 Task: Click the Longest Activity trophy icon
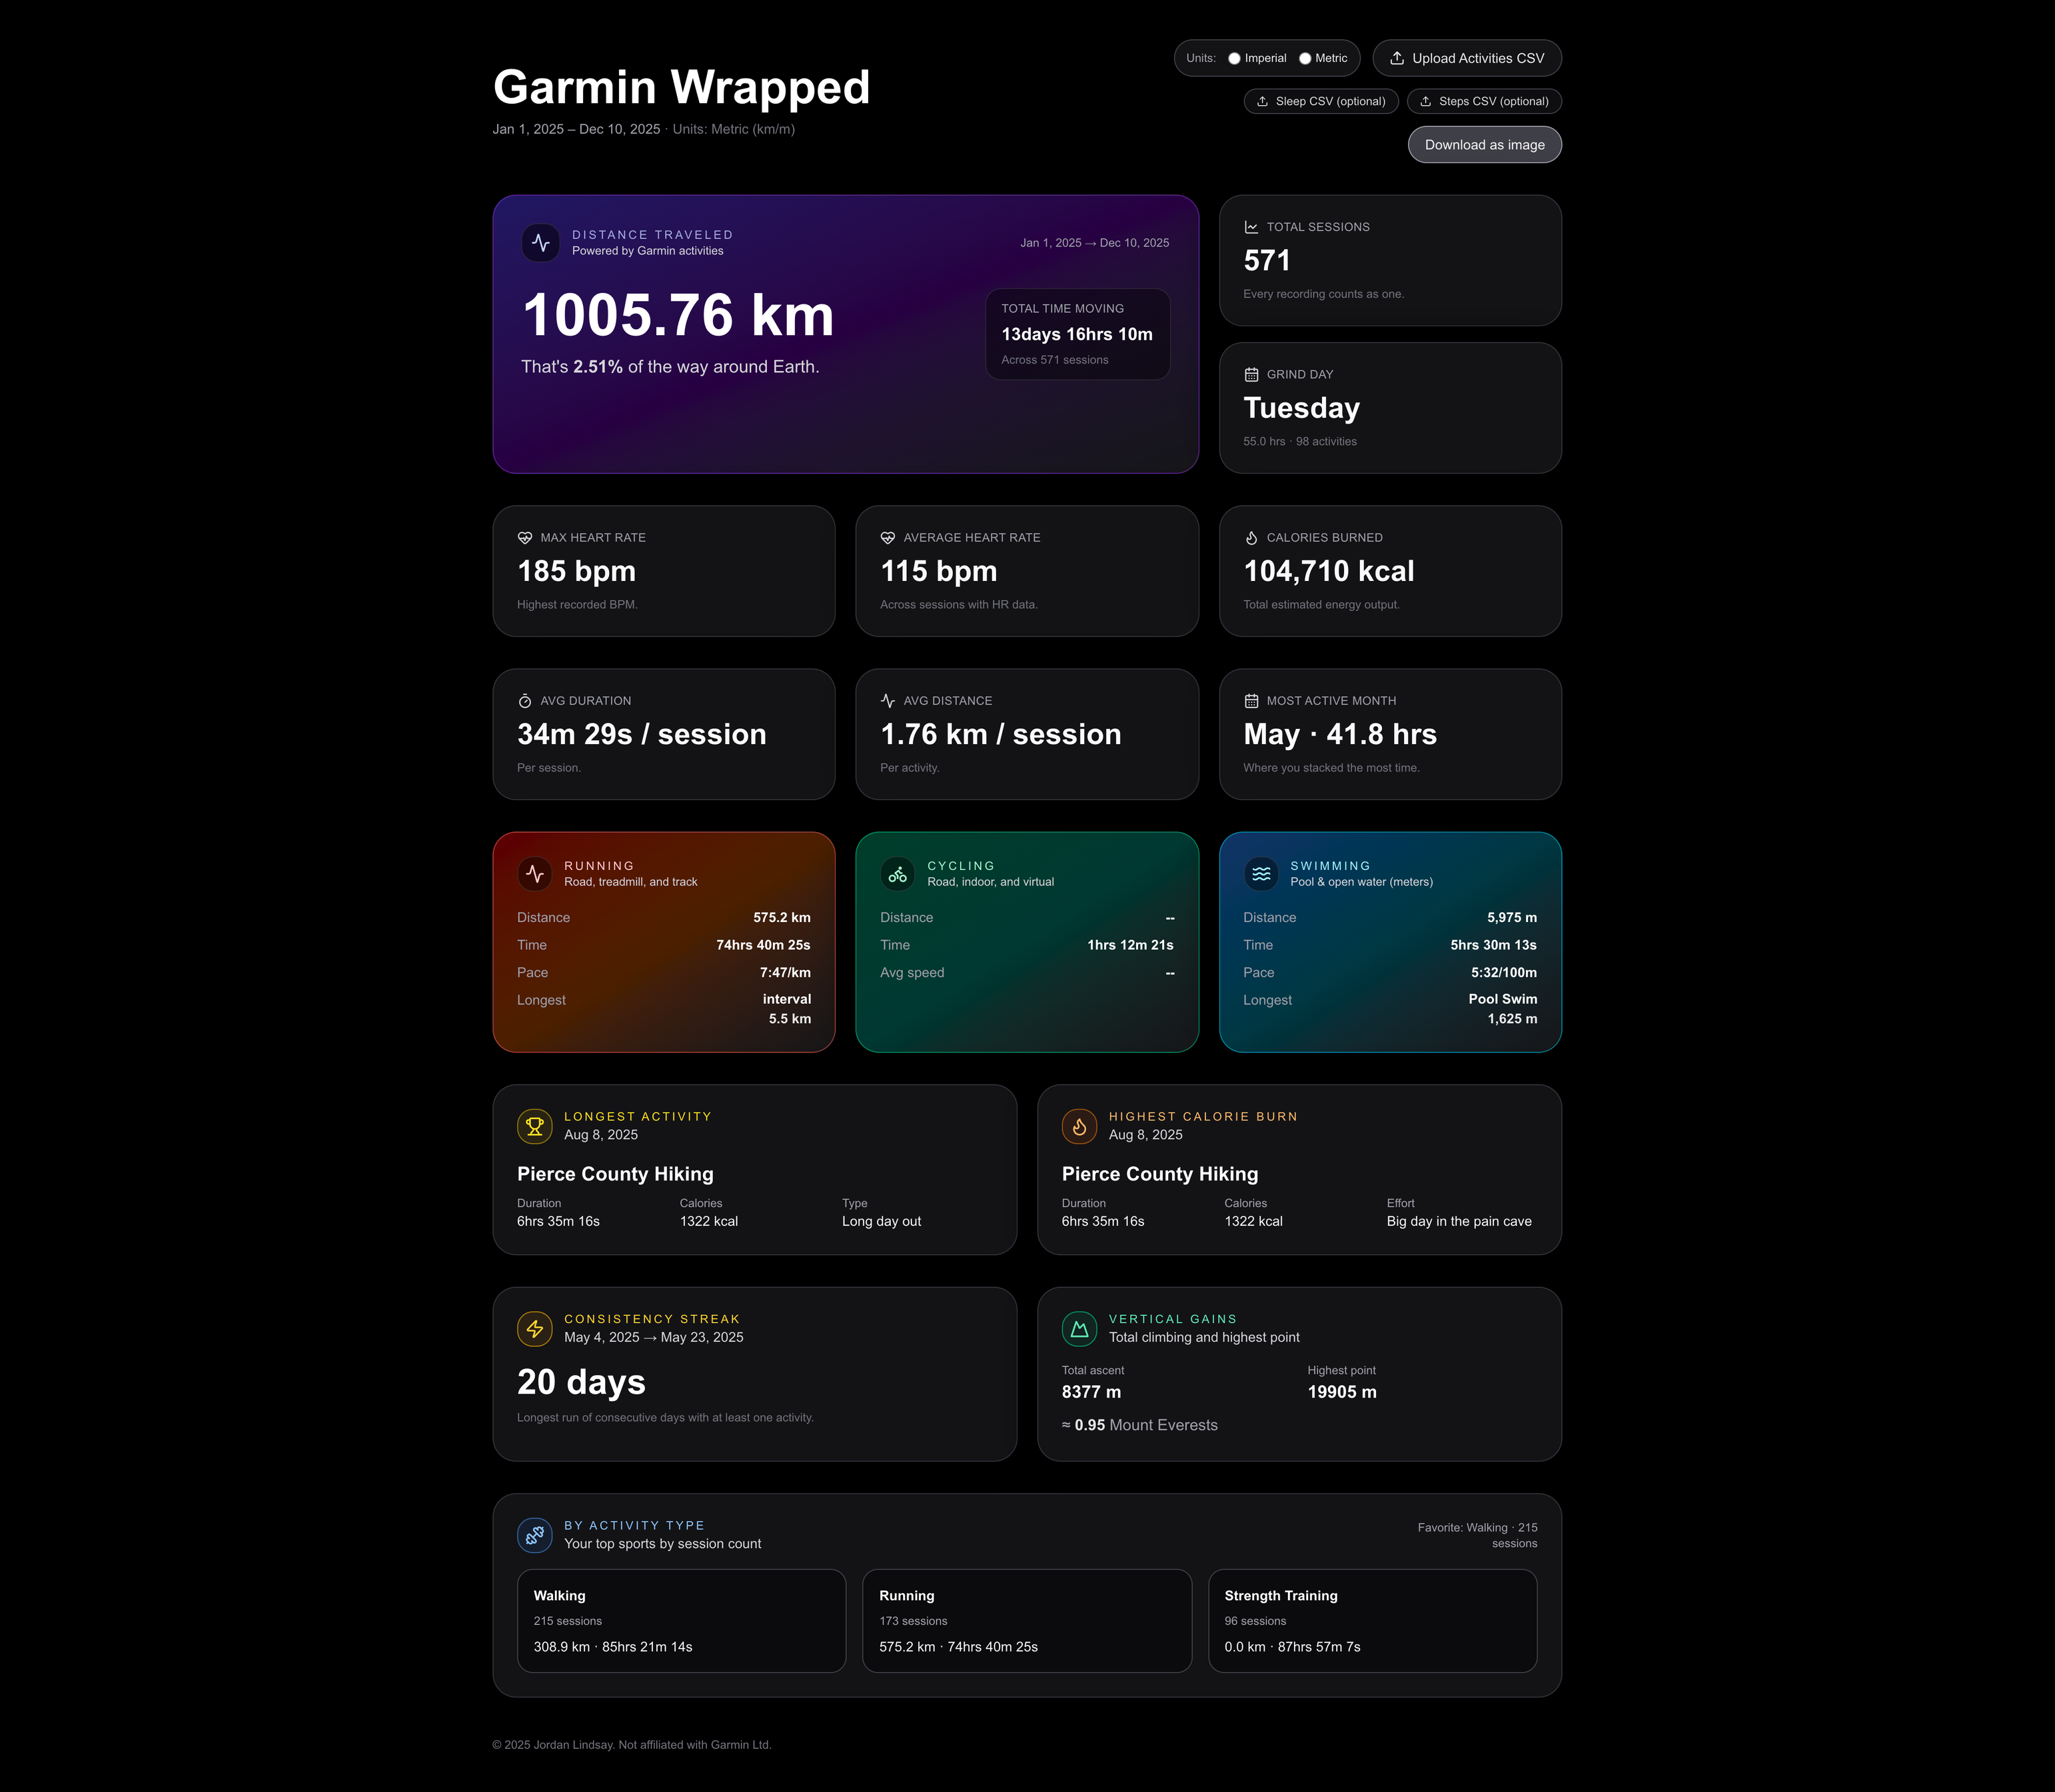[535, 1126]
